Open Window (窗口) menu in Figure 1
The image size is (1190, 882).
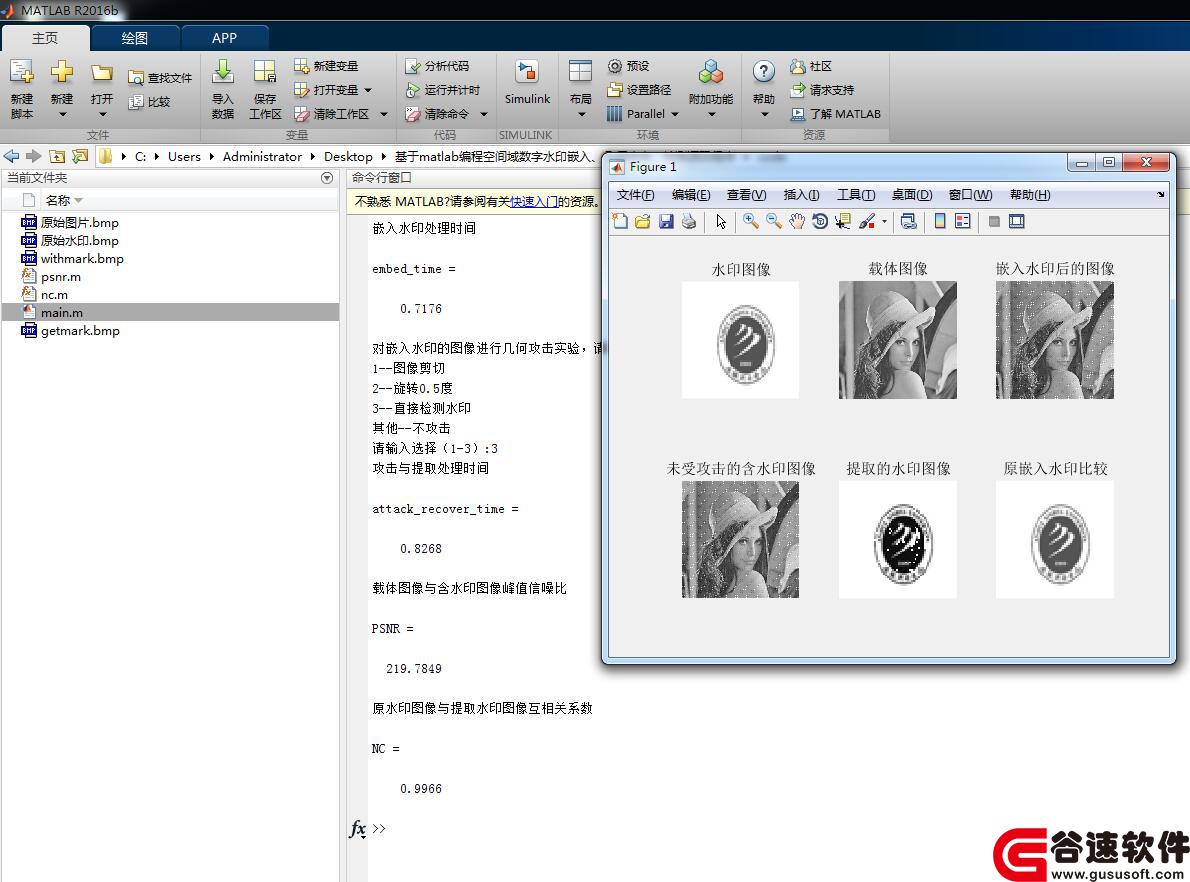[x=970, y=195]
